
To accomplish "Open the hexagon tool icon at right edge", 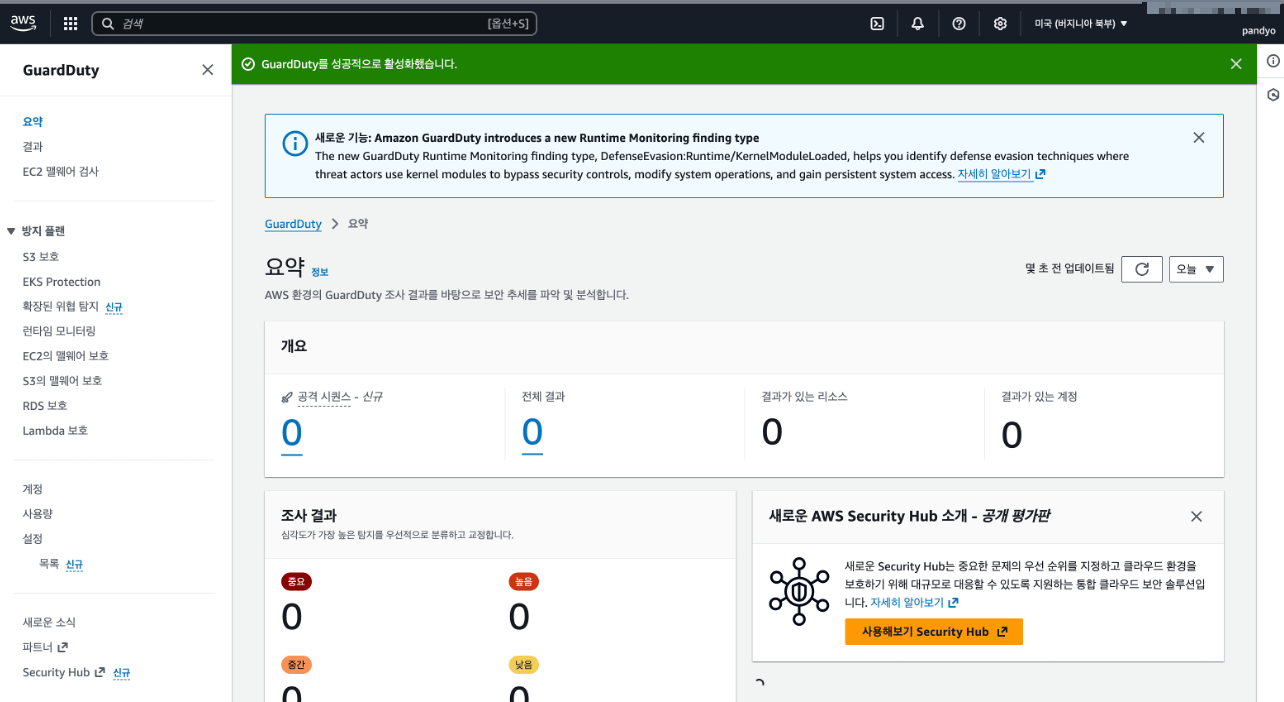I will coord(1273,95).
